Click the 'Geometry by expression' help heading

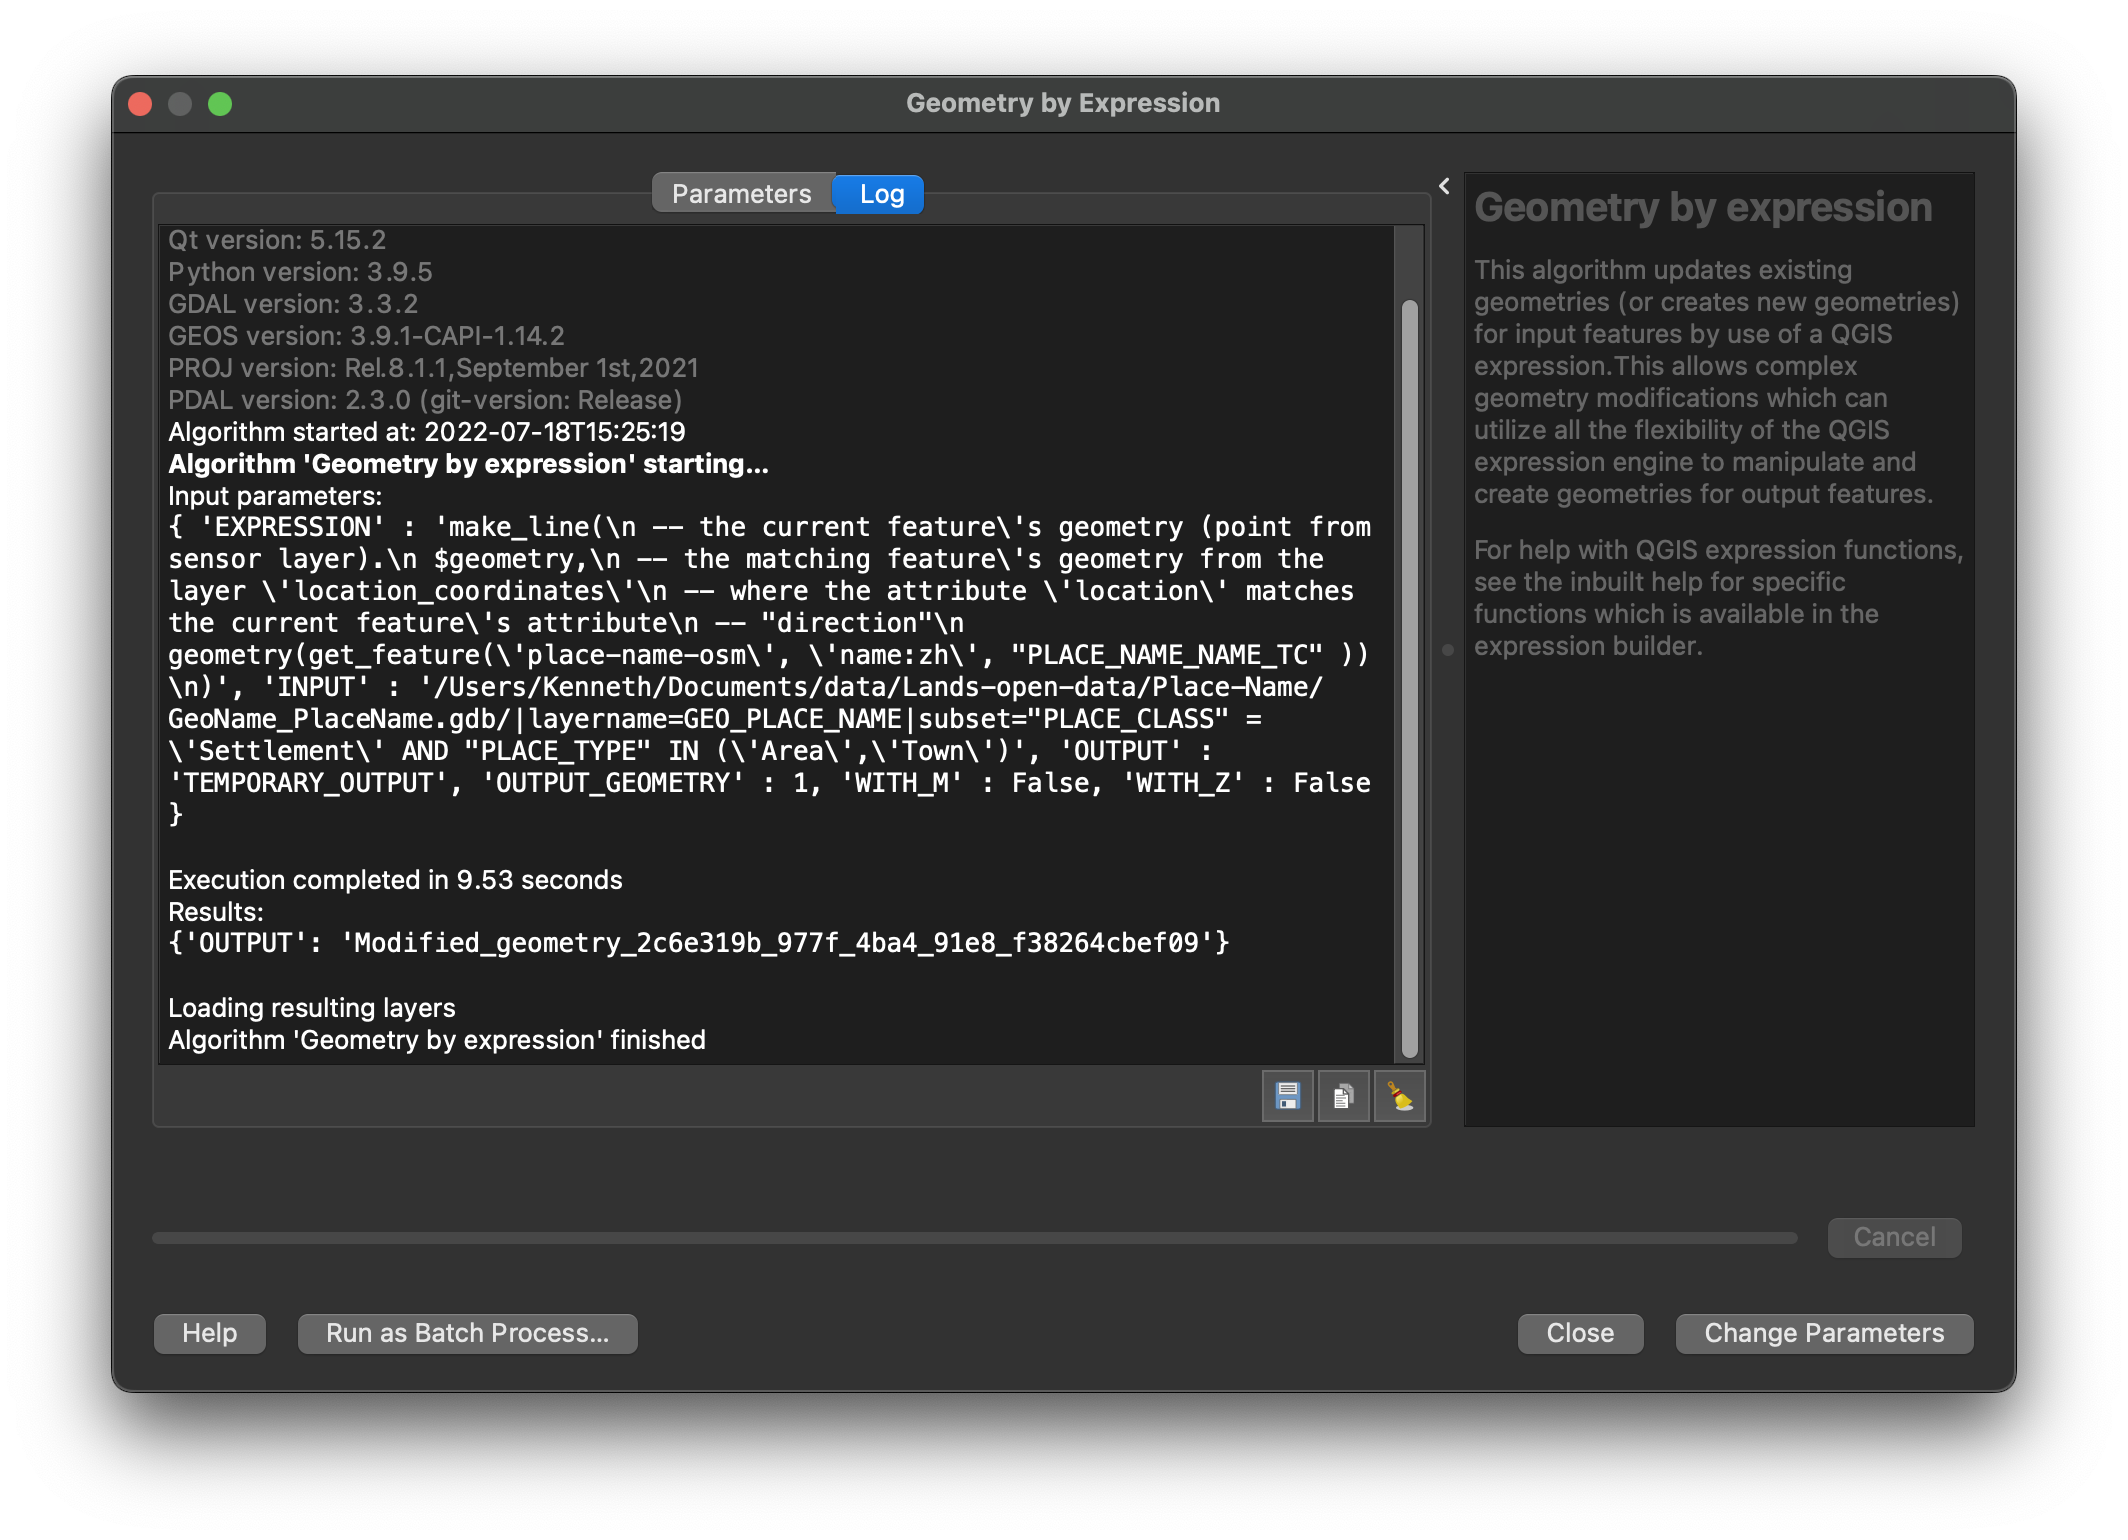click(1702, 208)
